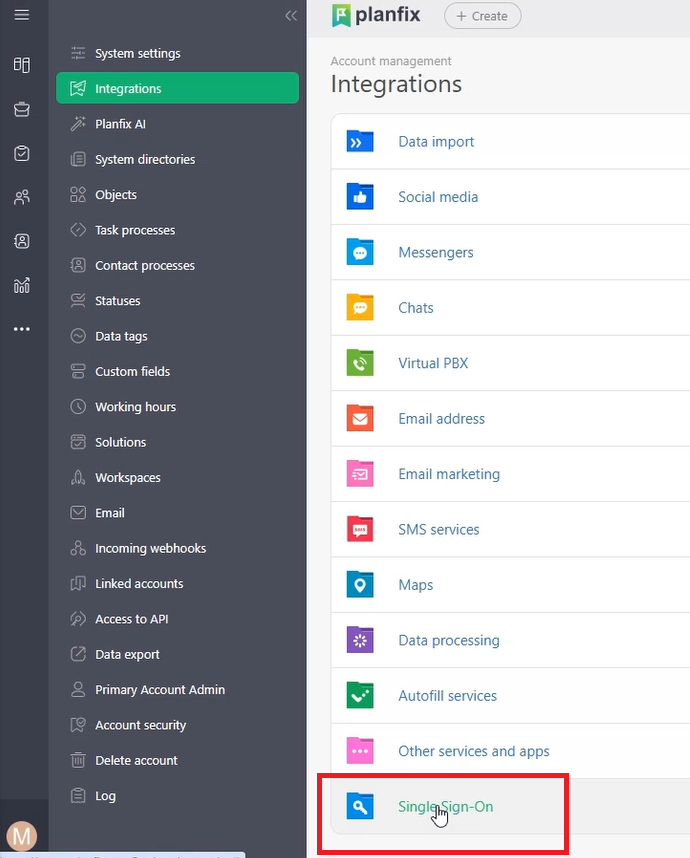The height and width of the screenshot is (858, 690).
Task: Collapse the sidebar with double chevron
Action: pos(291,16)
